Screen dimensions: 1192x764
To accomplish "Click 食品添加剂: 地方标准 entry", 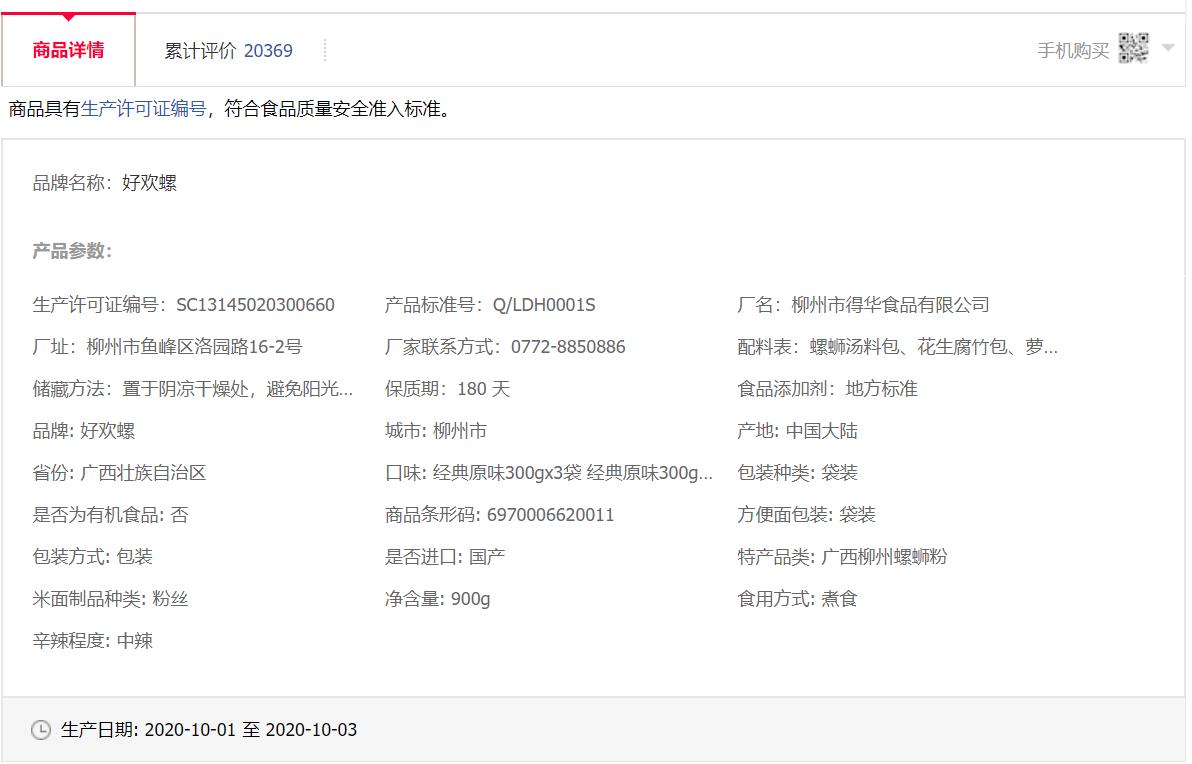I will pos(827,388).
